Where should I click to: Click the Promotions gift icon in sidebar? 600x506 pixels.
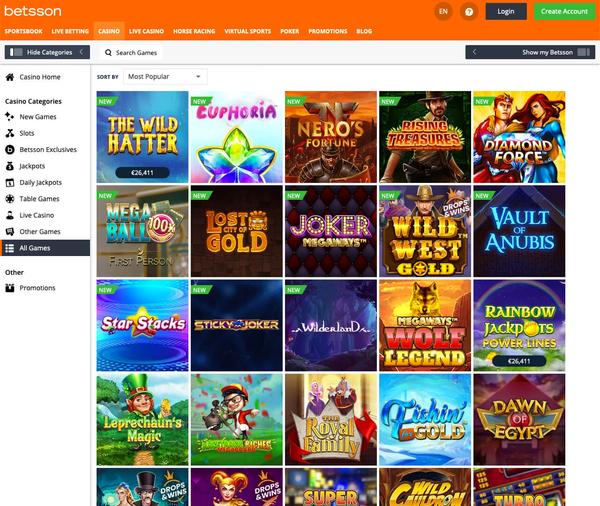[x=10, y=287]
